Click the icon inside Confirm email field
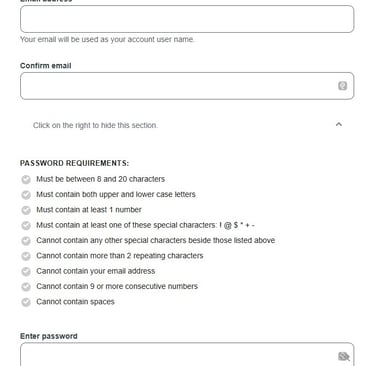Screen dimensions: 375x366 (x=342, y=86)
